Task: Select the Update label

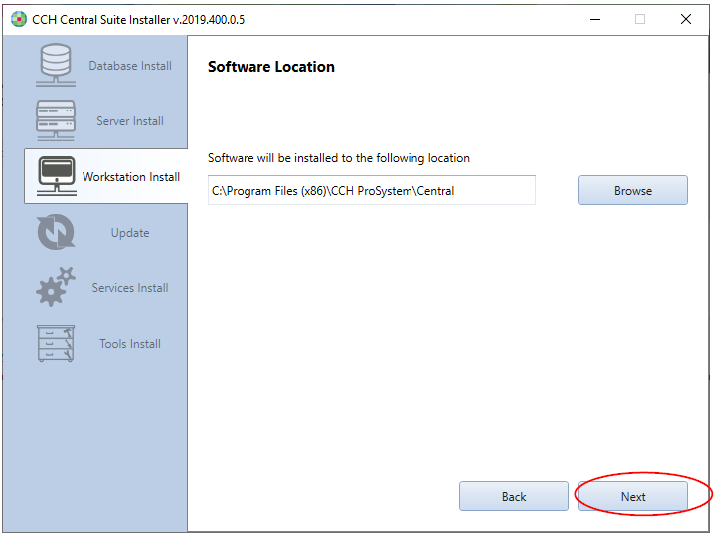Action: (x=130, y=233)
